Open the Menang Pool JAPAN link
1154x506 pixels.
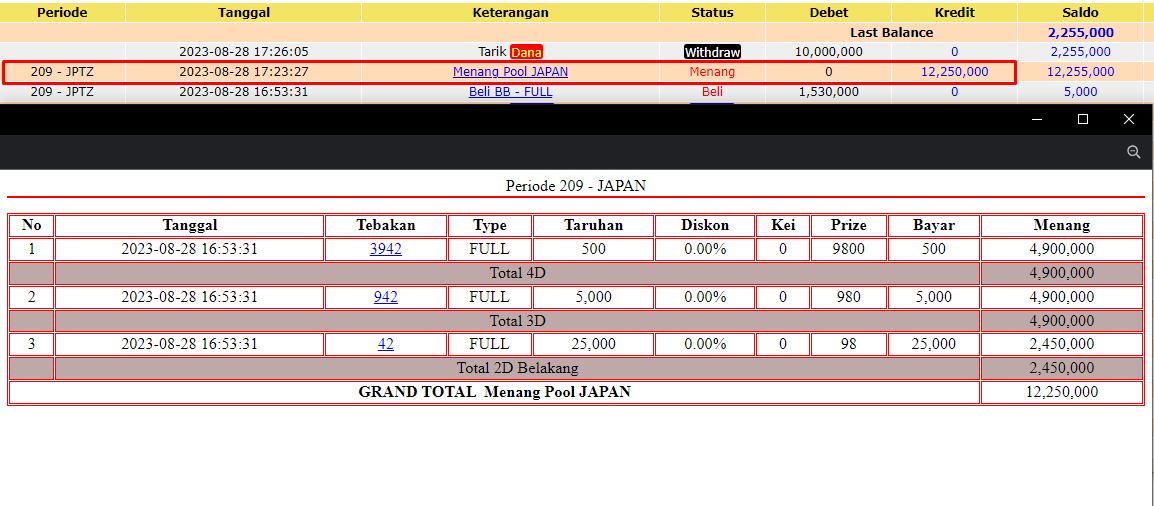point(510,72)
